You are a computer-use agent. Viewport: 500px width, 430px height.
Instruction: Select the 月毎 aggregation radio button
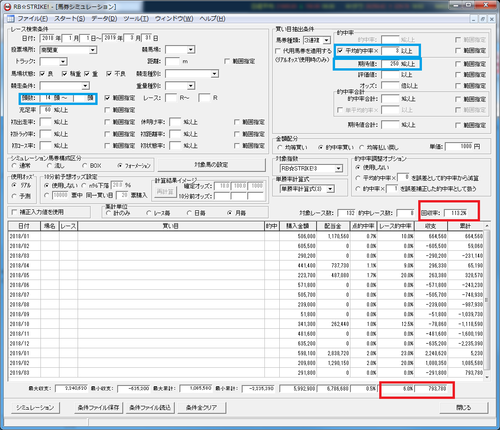click(230, 213)
